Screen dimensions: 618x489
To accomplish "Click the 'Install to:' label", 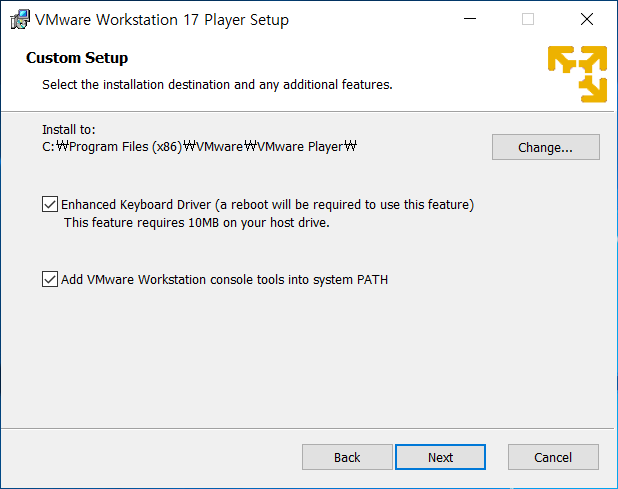I will click(69, 130).
